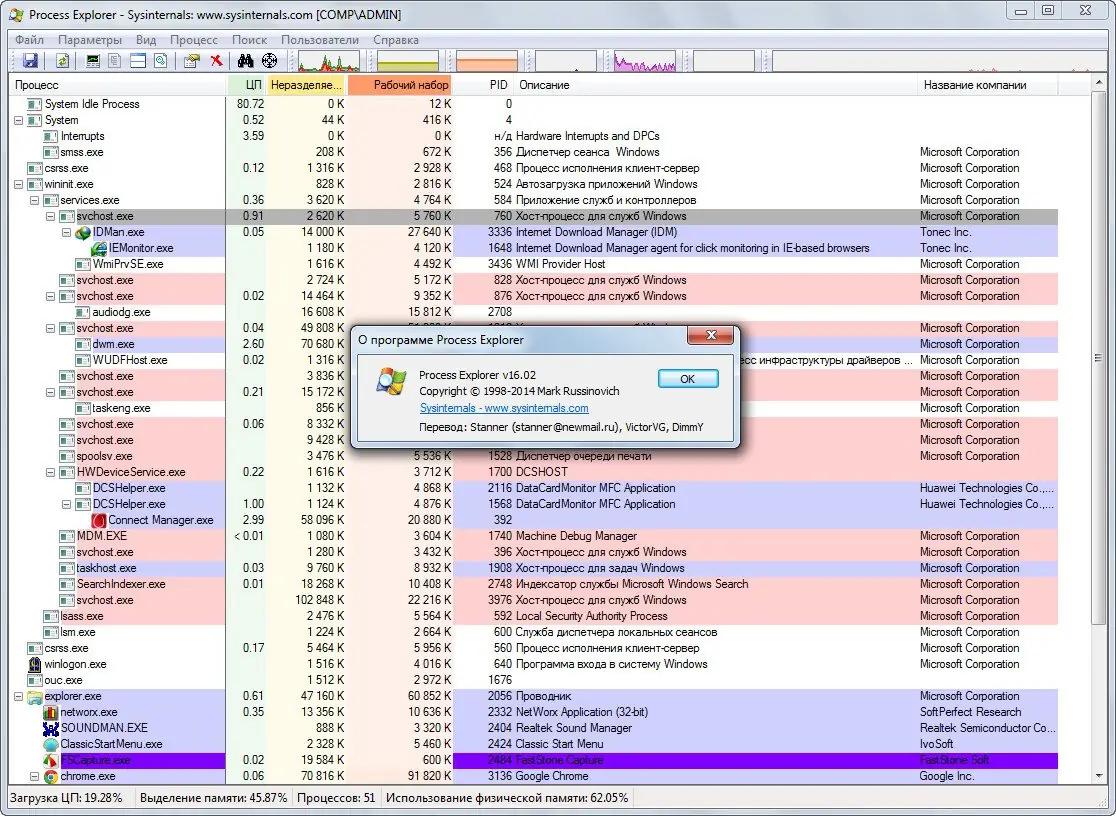Sort by the ЦП column header

click(x=246, y=85)
